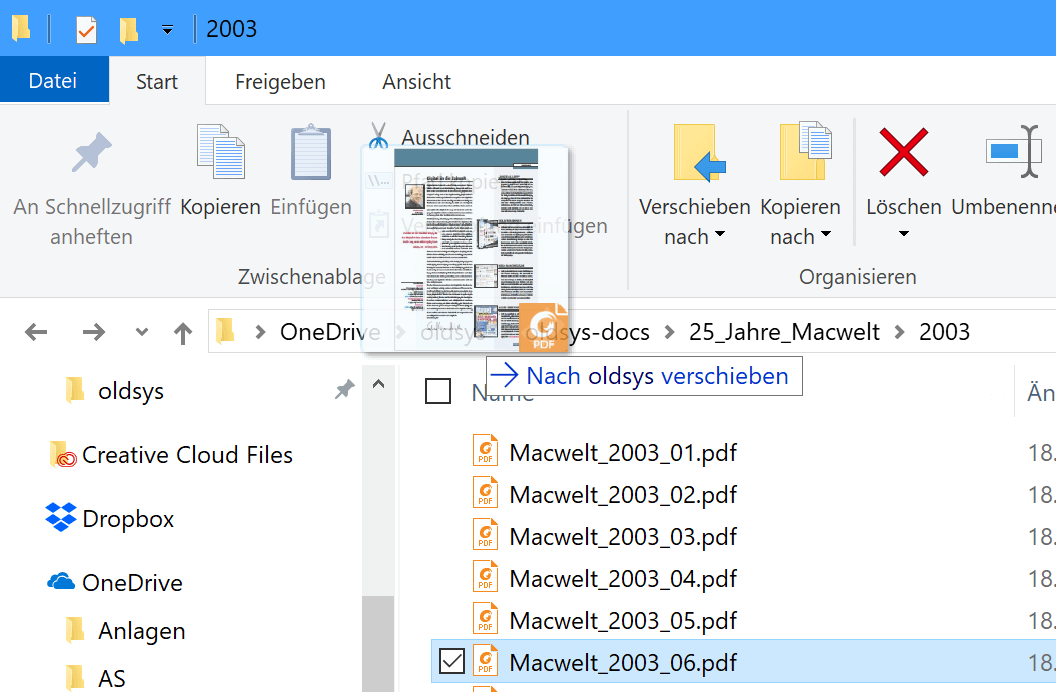Click the Kopieren icon in the ribbon
The height and width of the screenshot is (692, 1056).
[x=220, y=152]
